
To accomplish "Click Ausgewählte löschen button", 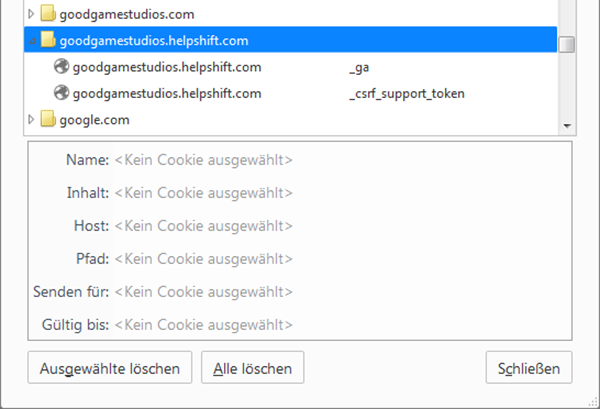I will pyautogui.click(x=110, y=368).
